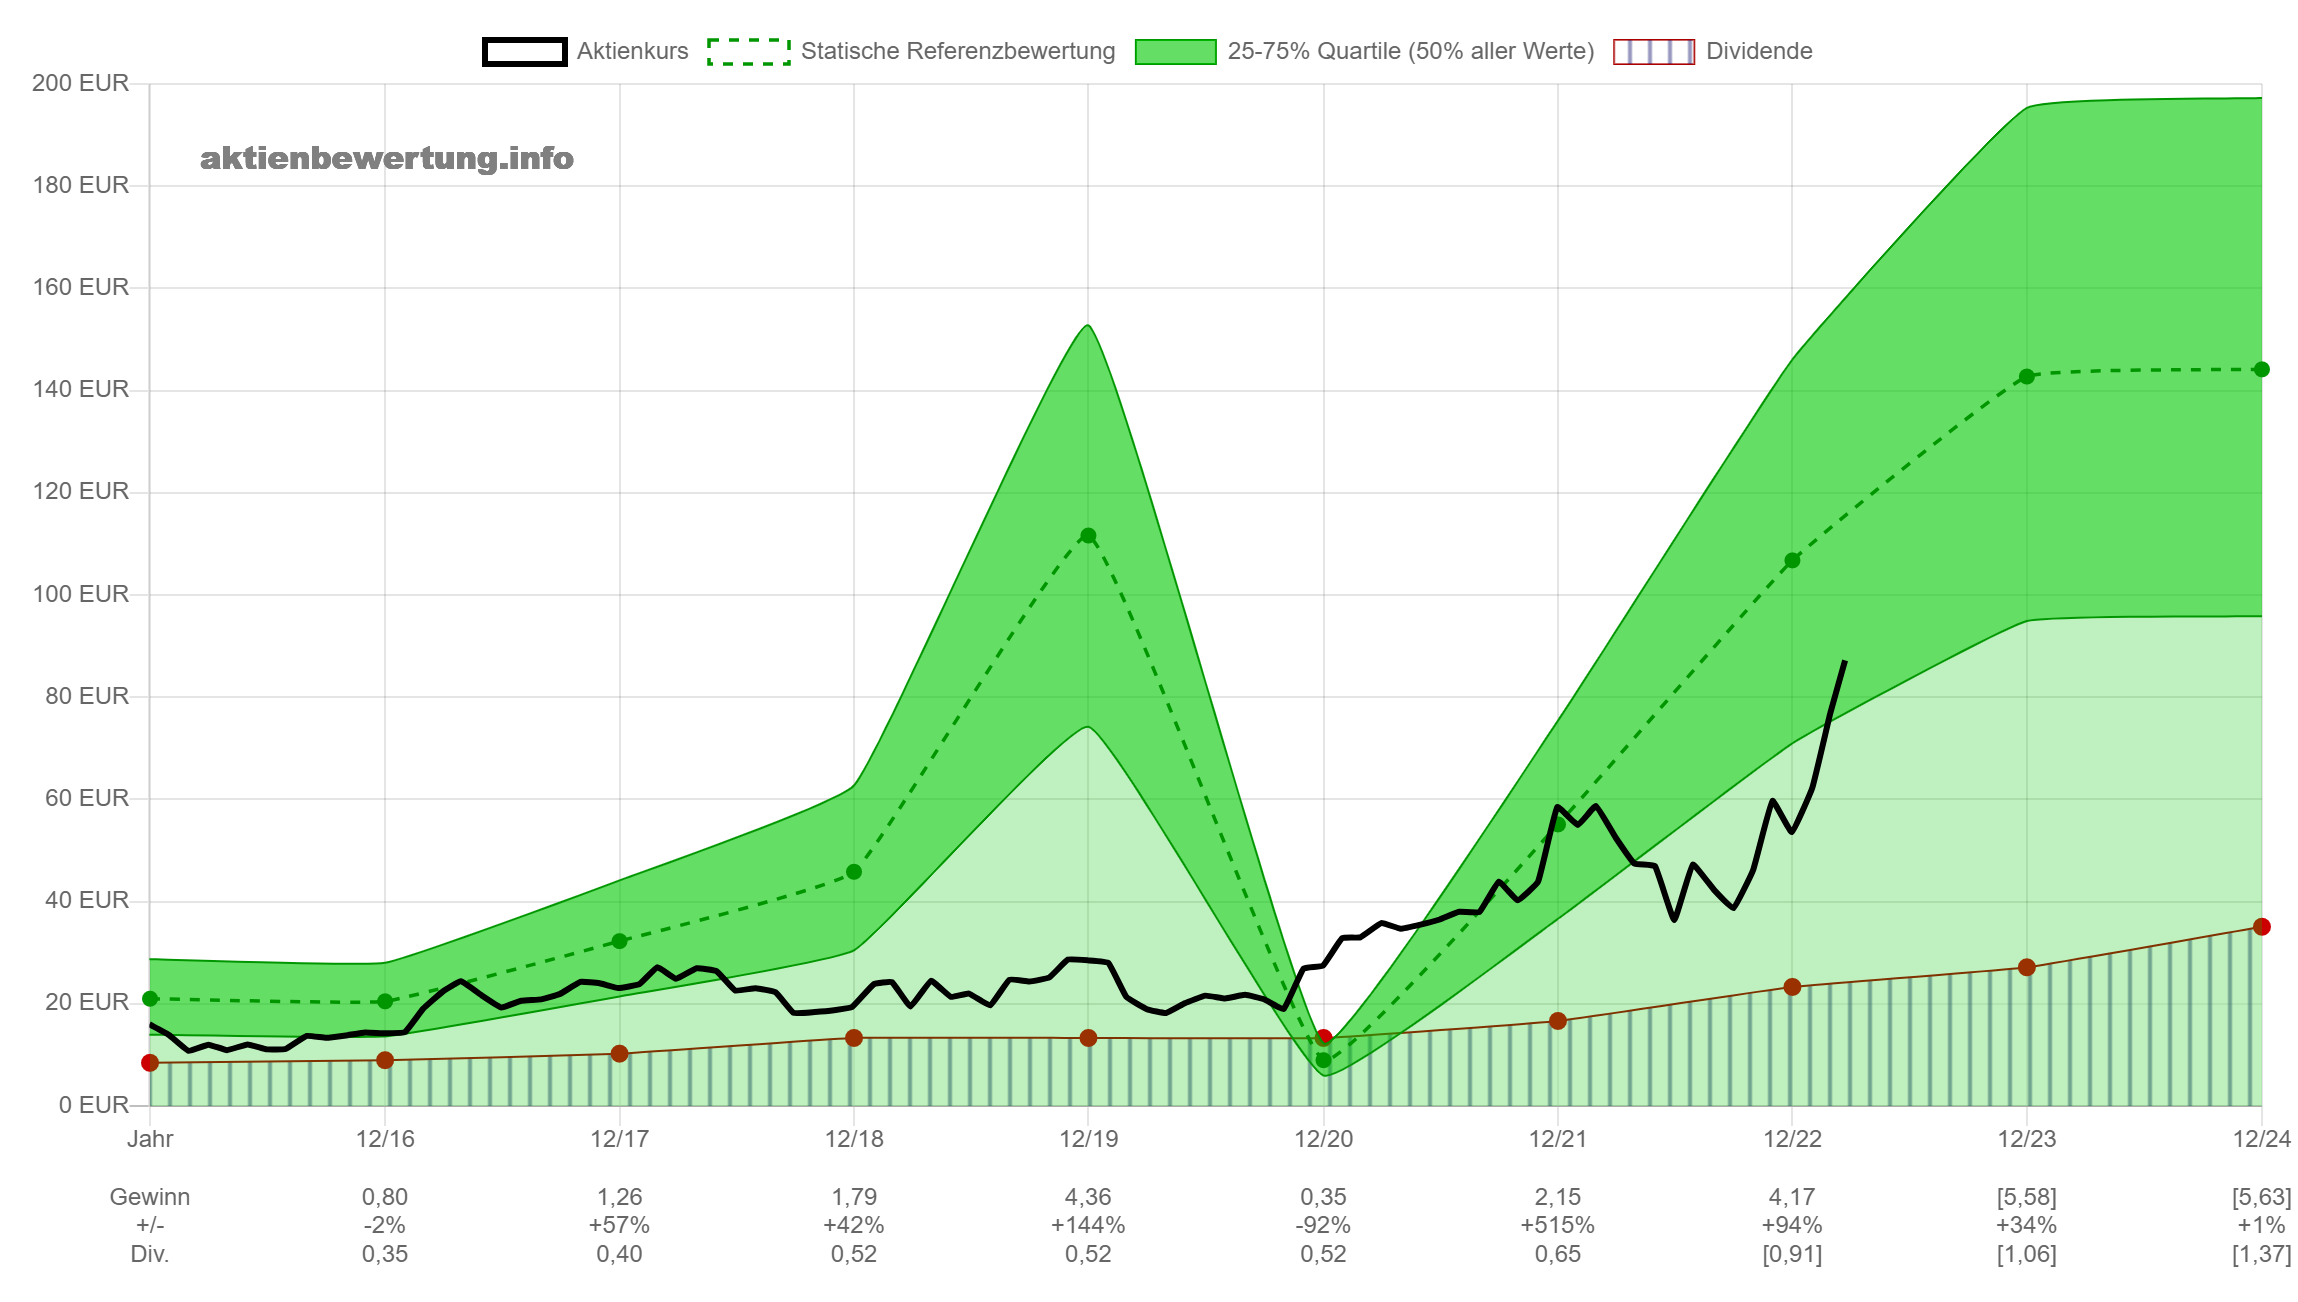Click the +34% change value
This screenshot has width=2298, height=1302.
pos(2027,1225)
